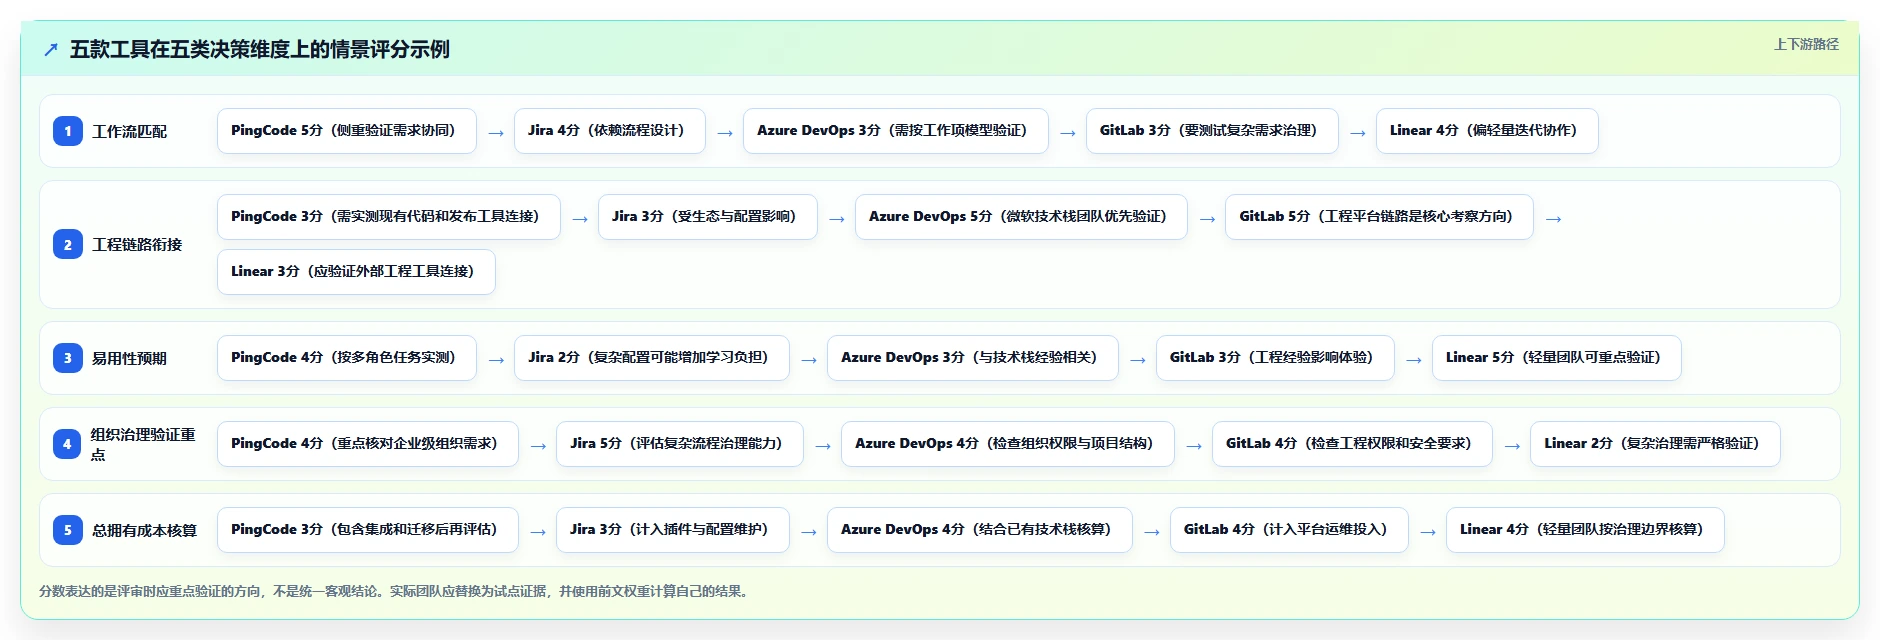Select Azure DevOps 3分 (需按工作项模型验证) chip
The image size is (1880, 640).
click(896, 131)
